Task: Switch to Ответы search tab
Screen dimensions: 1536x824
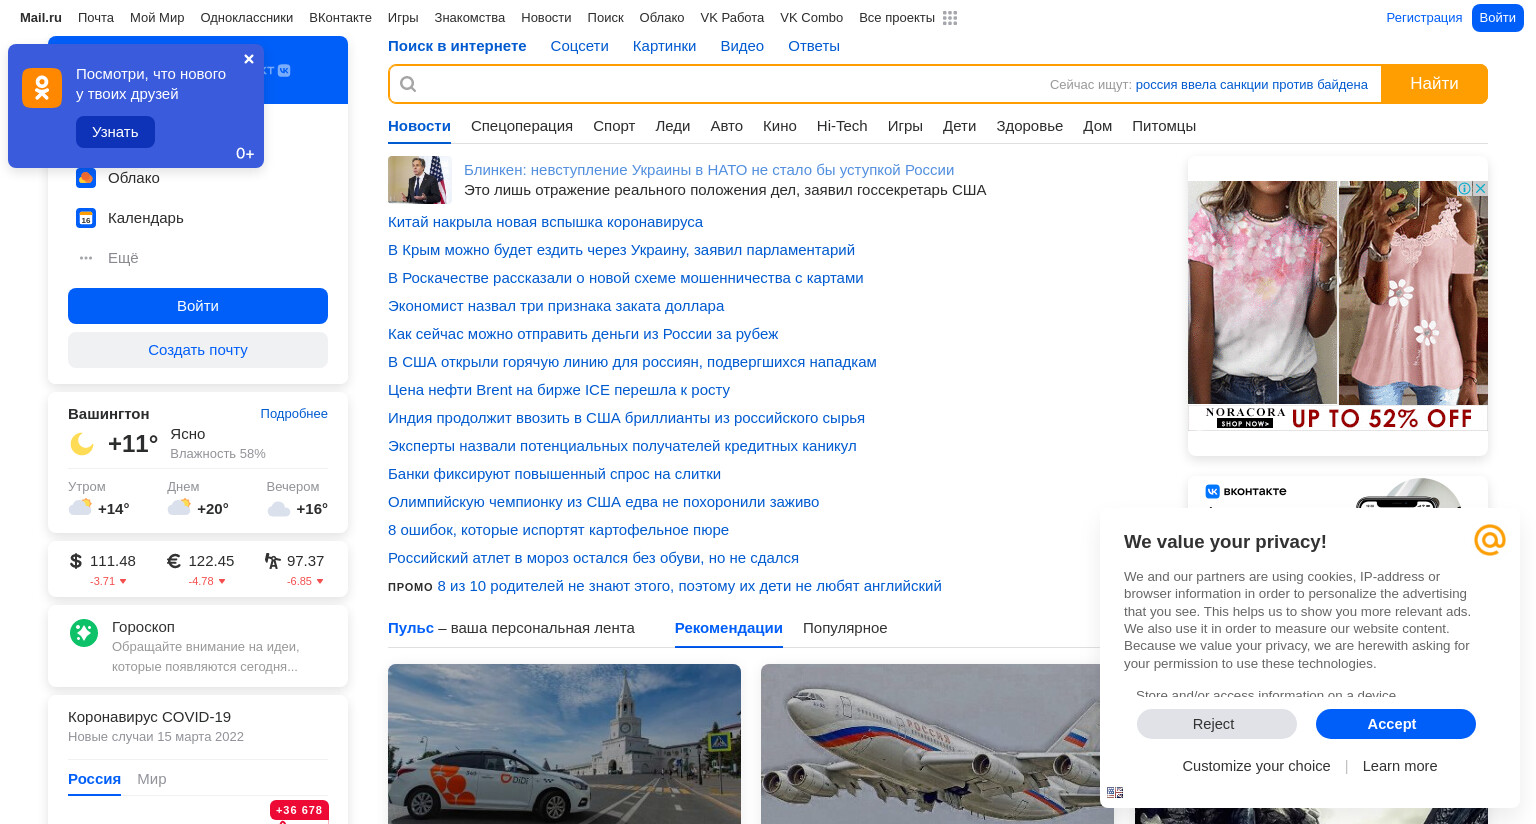Action: click(x=814, y=46)
